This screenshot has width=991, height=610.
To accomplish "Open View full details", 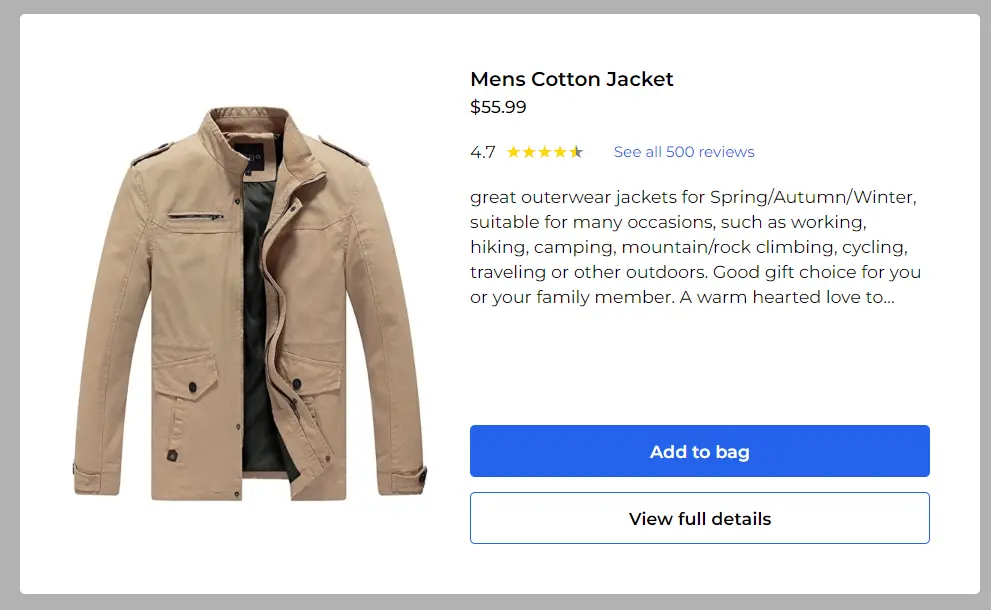I will coord(700,519).
